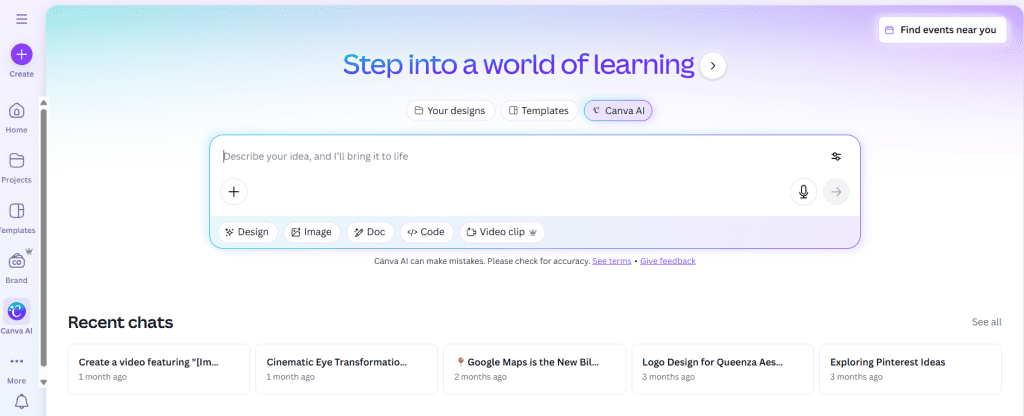Click the sidebar scroll up arrow
Image resolution: width=1024 pixels, height=416 pixels.
44,102
